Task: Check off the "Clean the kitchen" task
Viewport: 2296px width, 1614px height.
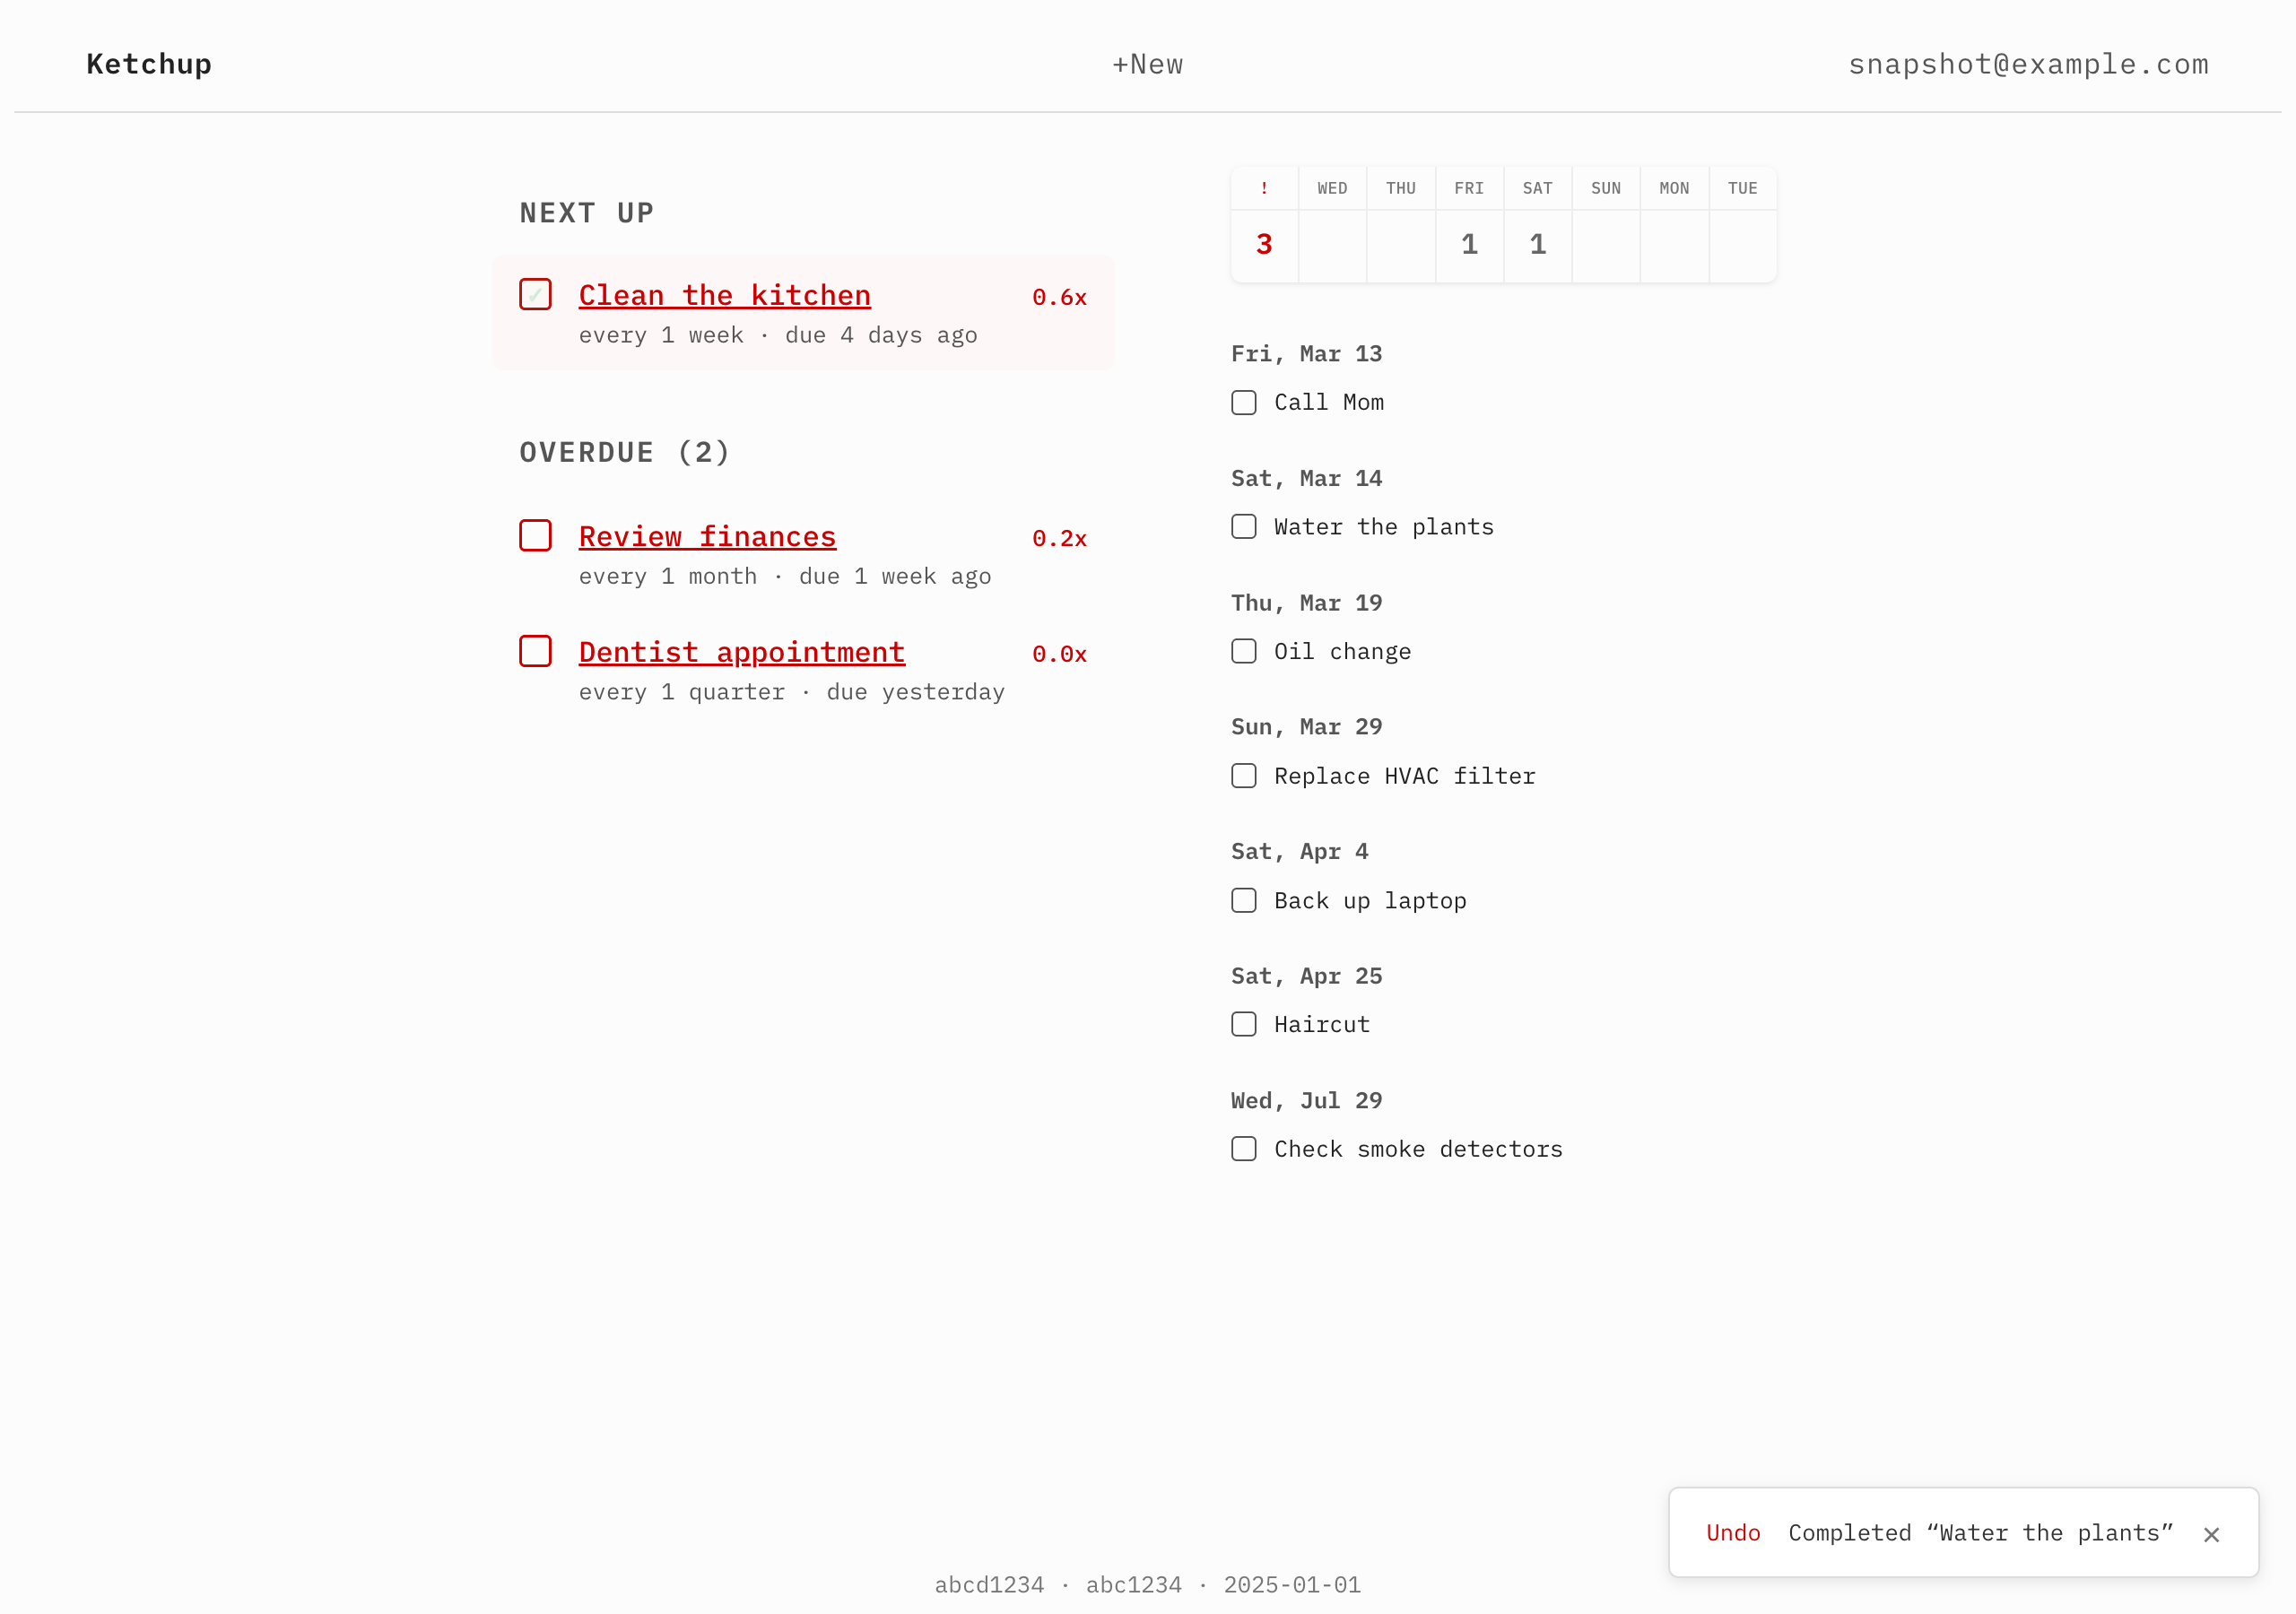Action: pyautogui.click(x=535, y=294)
